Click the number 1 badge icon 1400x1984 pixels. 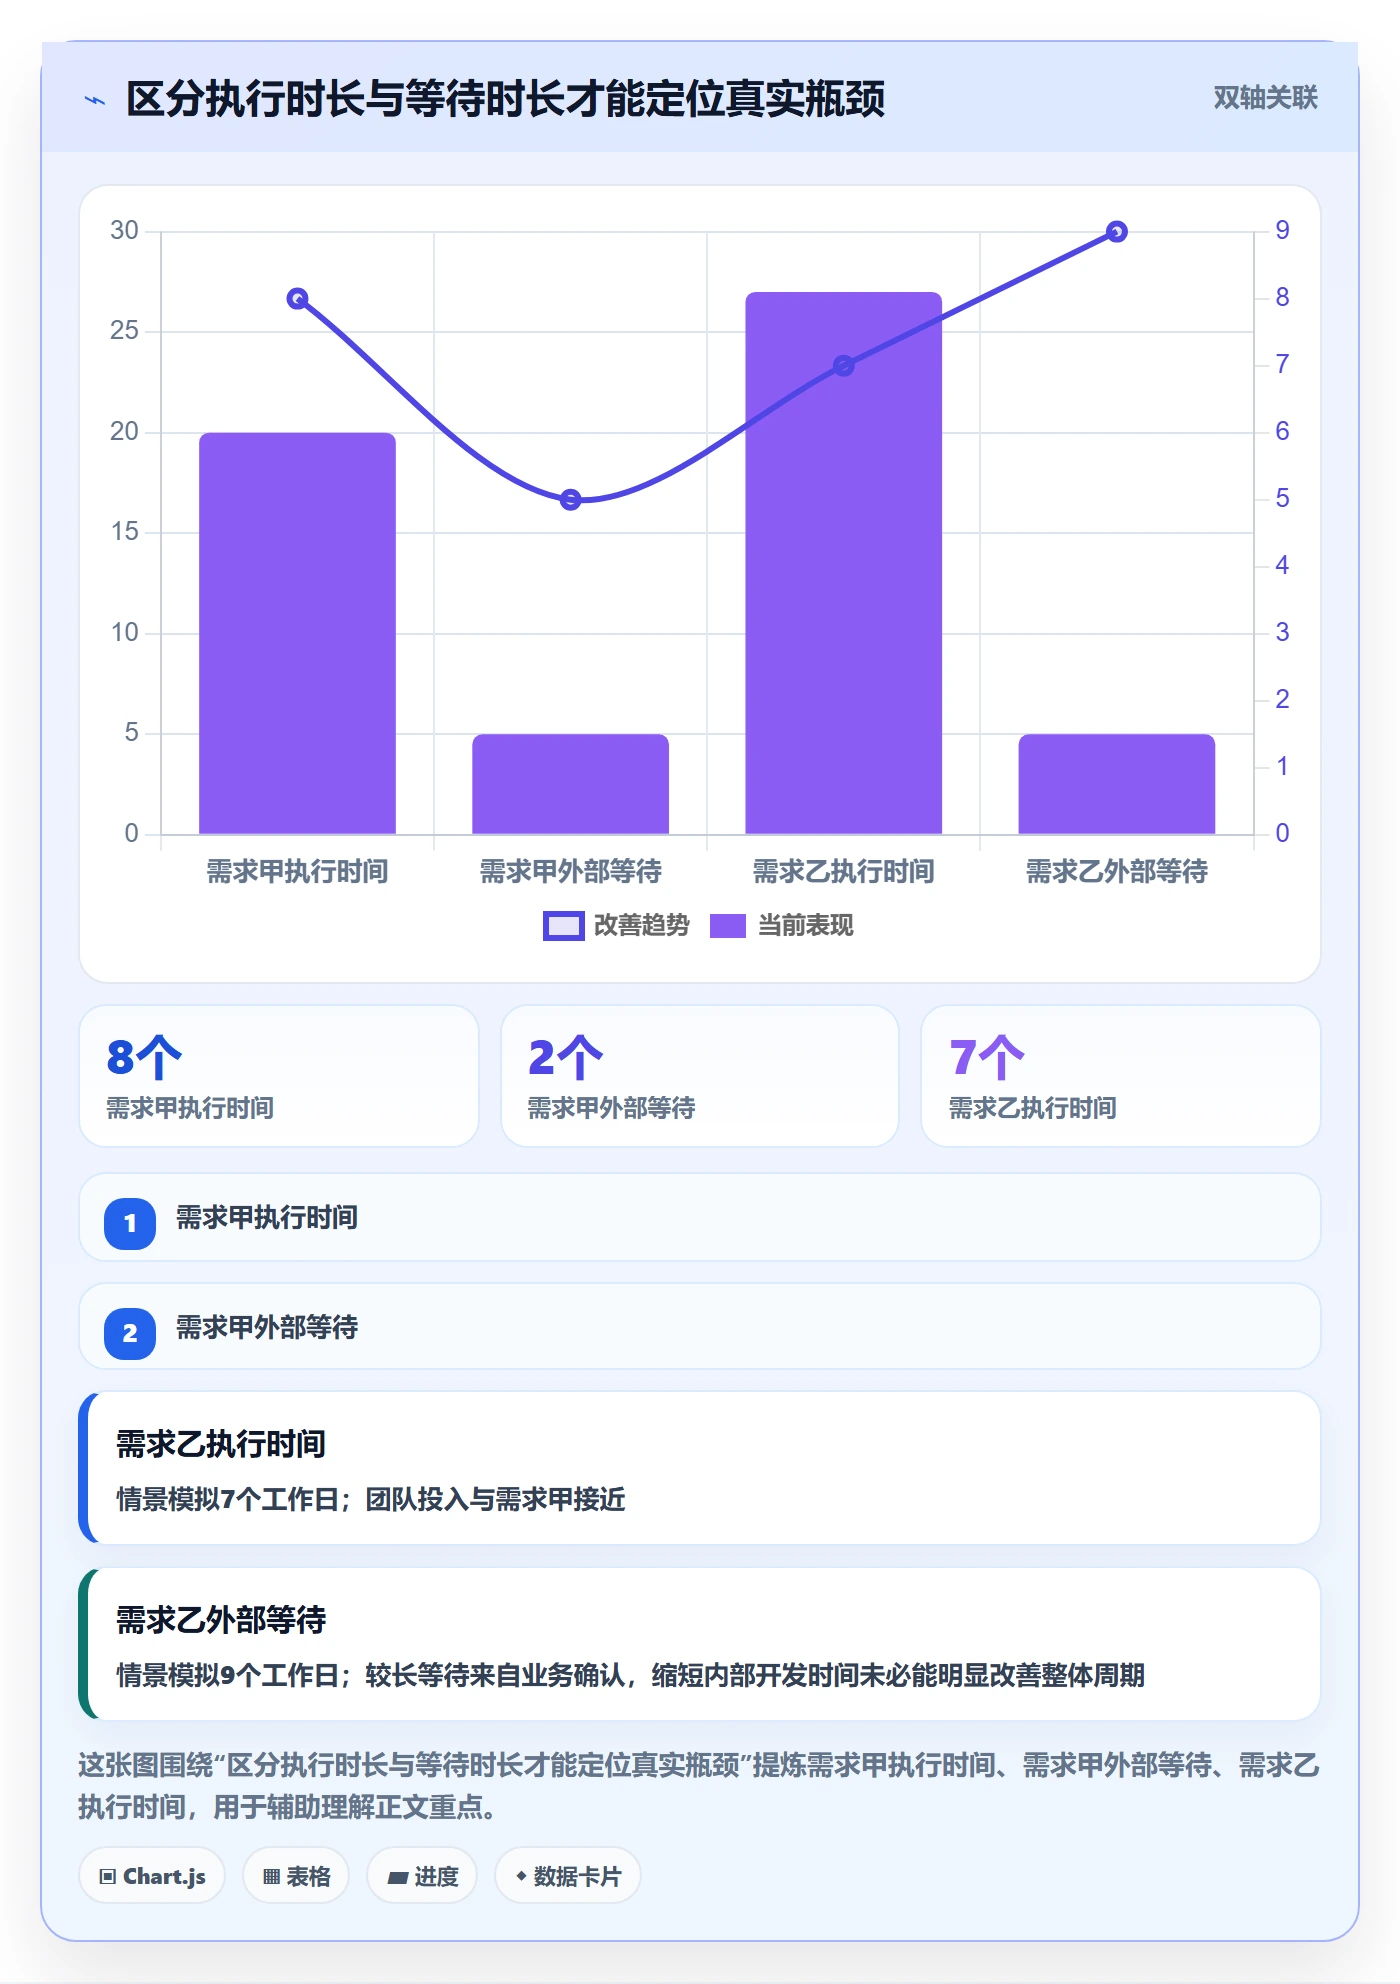pos(130,1223)
